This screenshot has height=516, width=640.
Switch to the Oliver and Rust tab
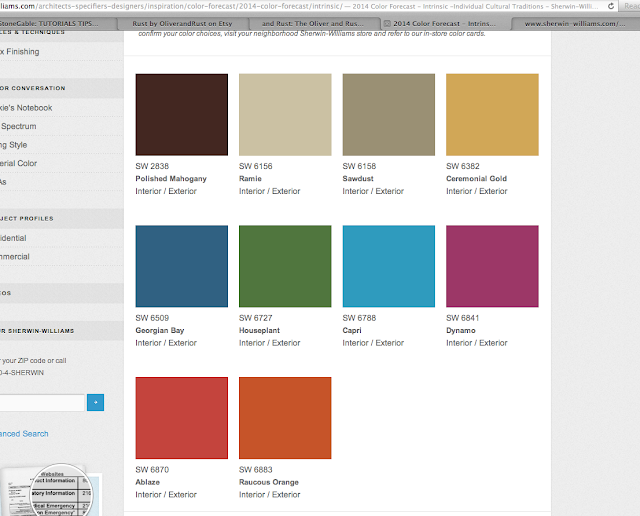(313, 24)
